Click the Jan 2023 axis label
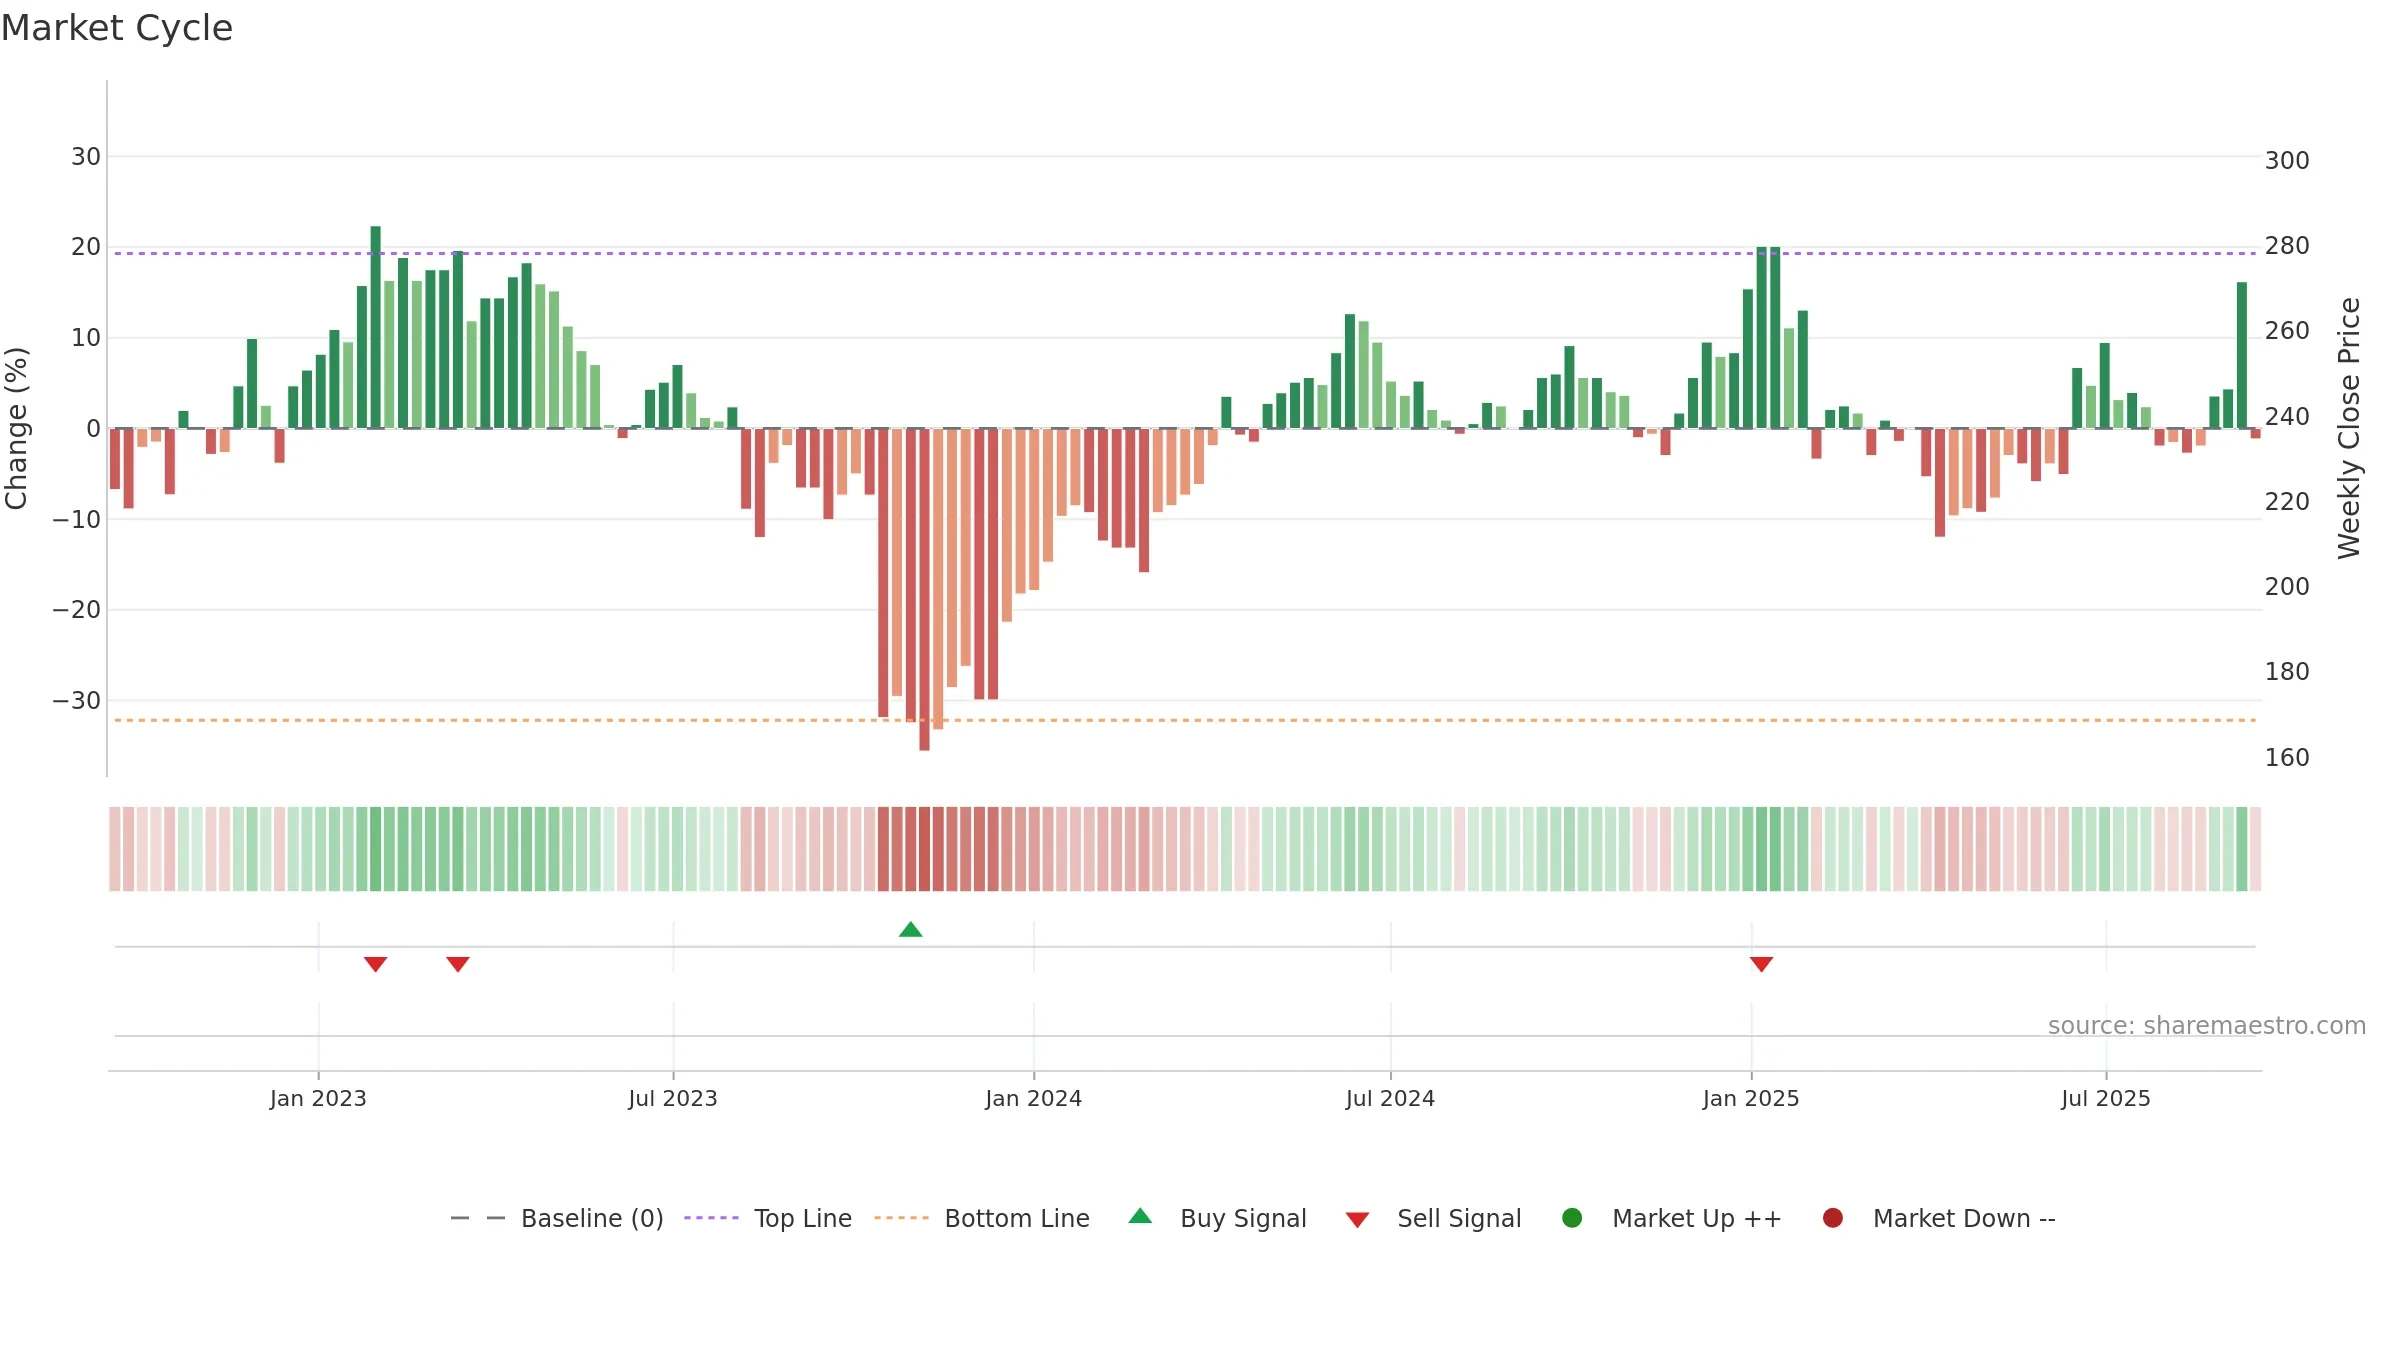This screenshot has width=2400, height=1350. (318, 1098)
